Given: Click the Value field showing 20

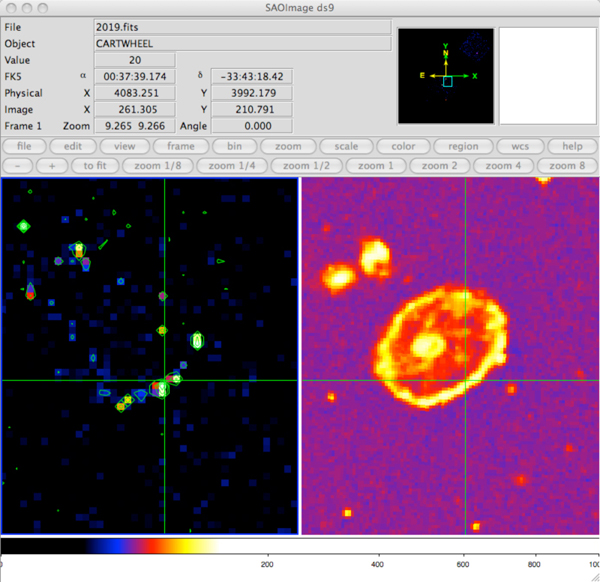Looking at the screenshot, I should pyautogui.click(x=135, y=60).
